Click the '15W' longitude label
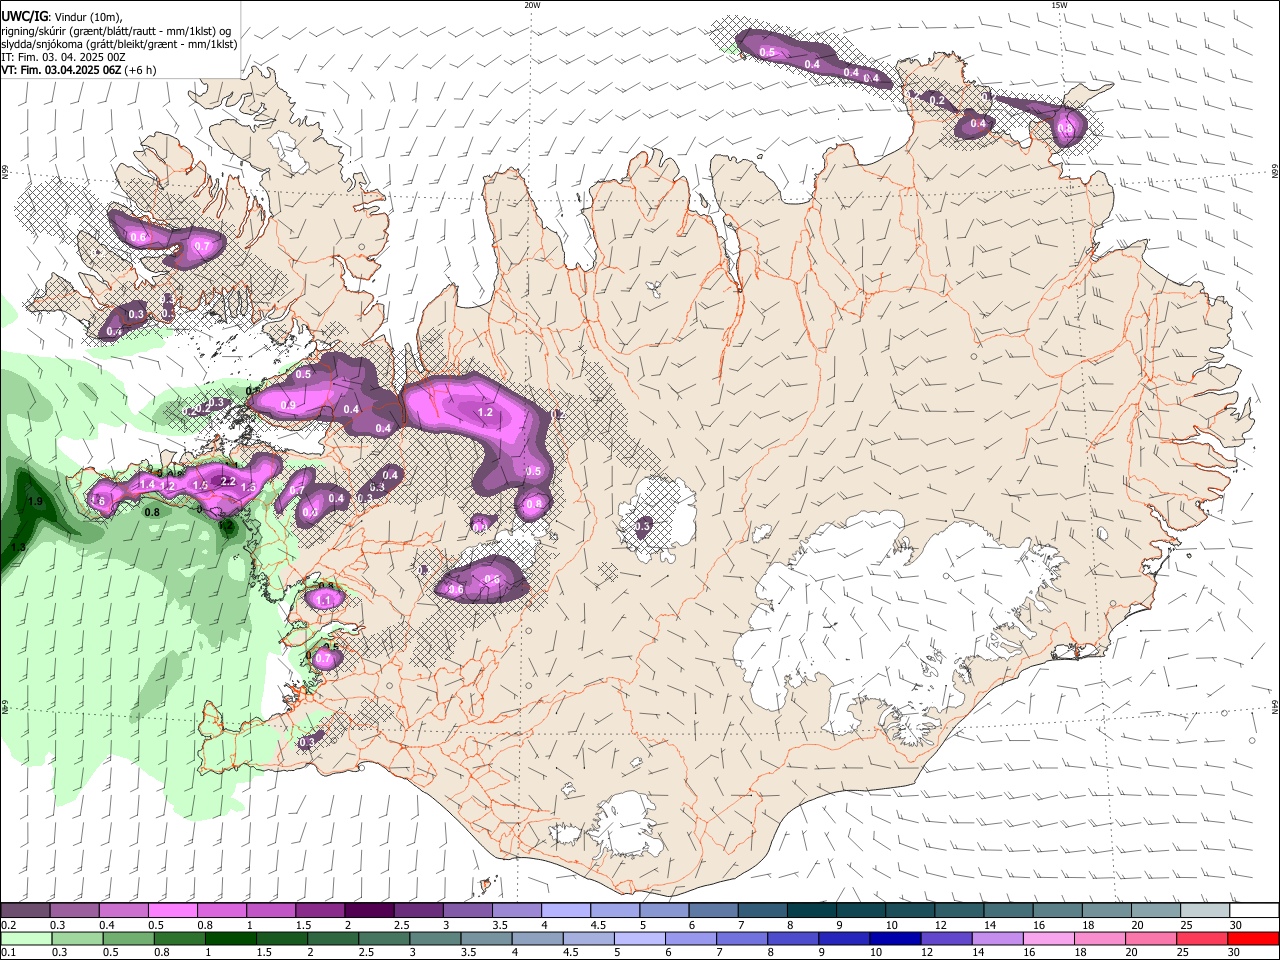Screen dimensions: 1280x960 point(1059,5)
